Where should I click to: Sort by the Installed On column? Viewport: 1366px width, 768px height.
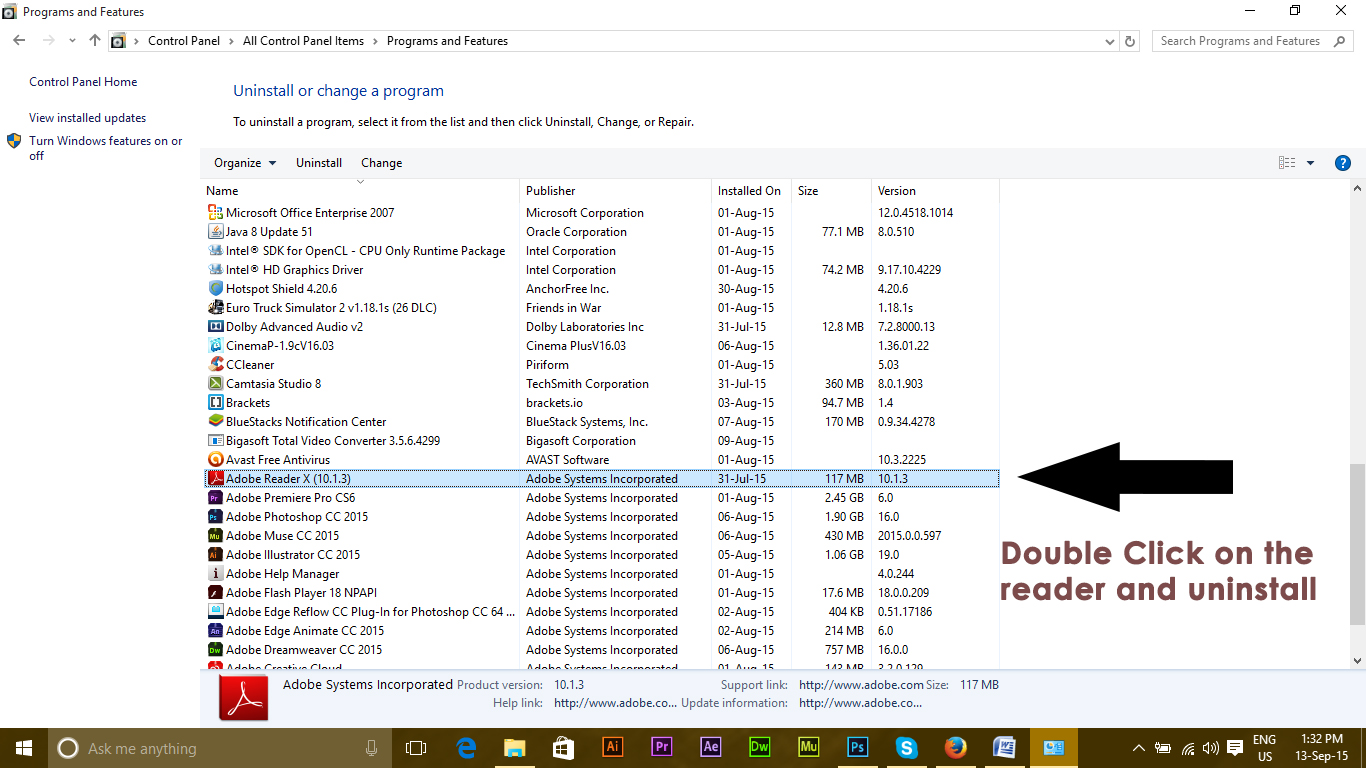tap(751, 190)
